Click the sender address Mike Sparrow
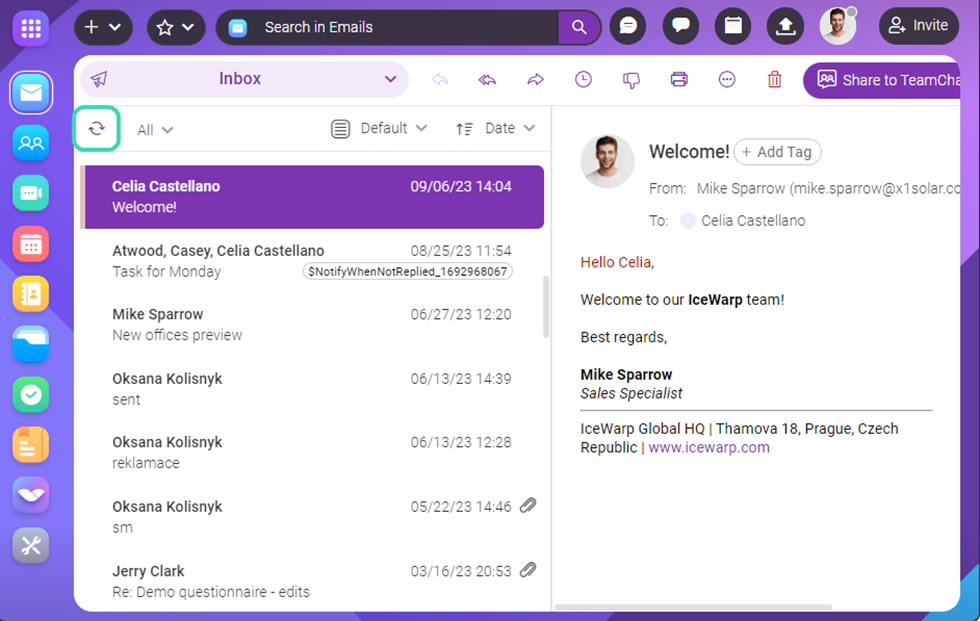The height and width of the screenshot is (621, 980). pyautogui.click(x=828, y=189)
